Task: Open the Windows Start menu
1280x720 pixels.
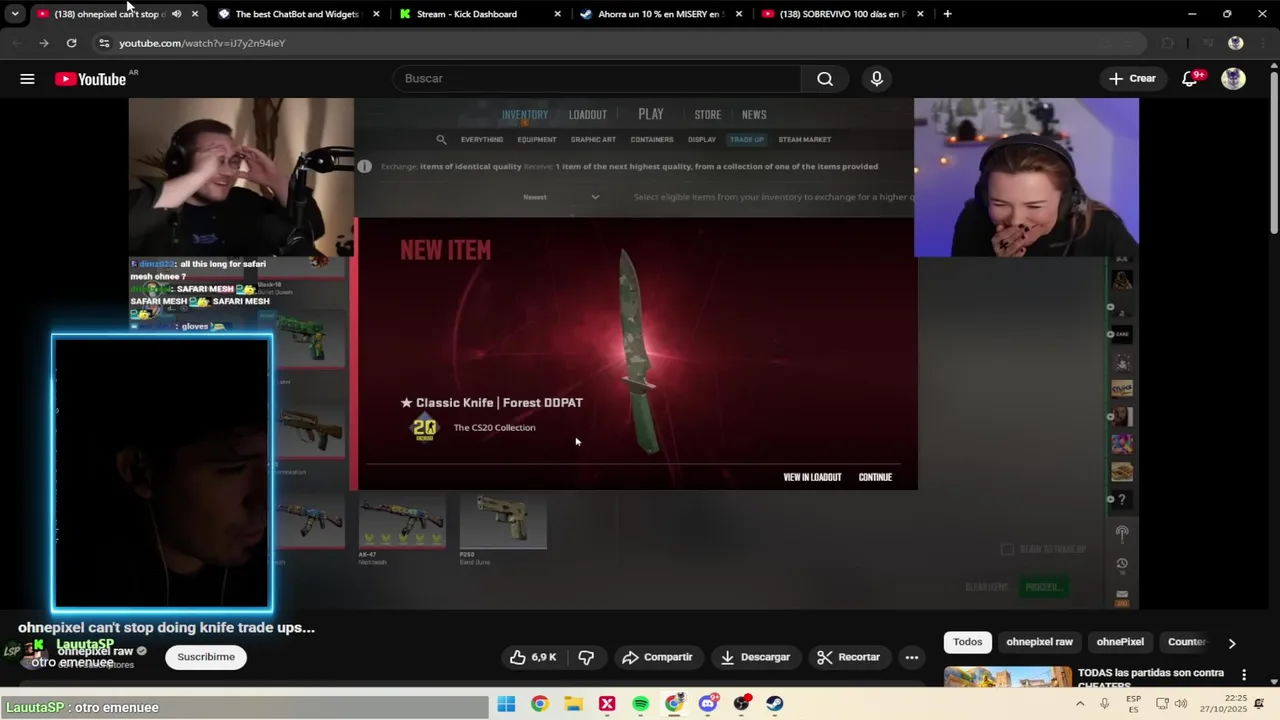Action: coord(506,704)
